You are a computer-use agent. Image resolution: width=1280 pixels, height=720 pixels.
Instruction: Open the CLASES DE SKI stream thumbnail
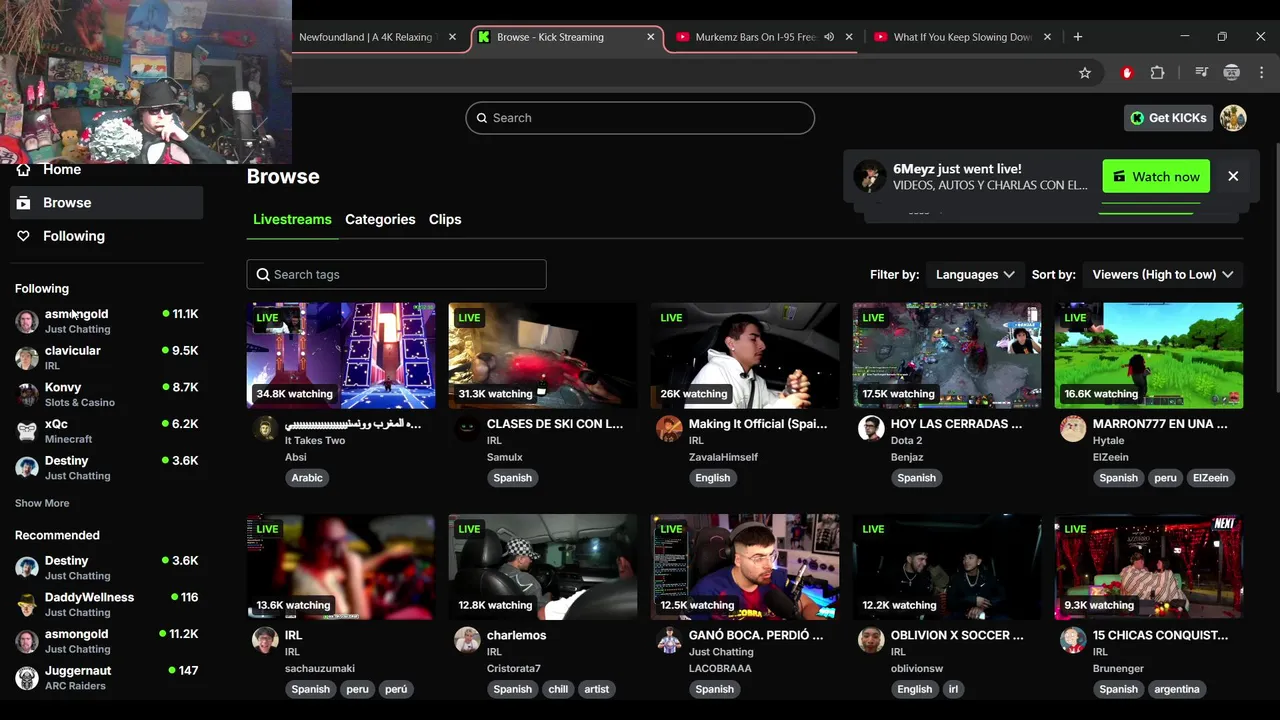(543, 356)
